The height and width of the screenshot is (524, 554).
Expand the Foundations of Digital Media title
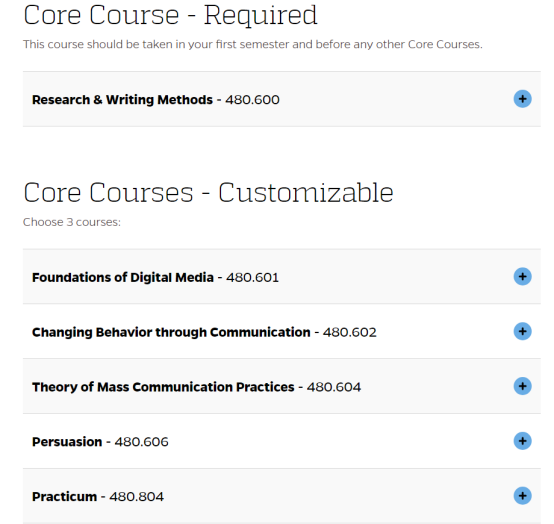pos(123,278)
